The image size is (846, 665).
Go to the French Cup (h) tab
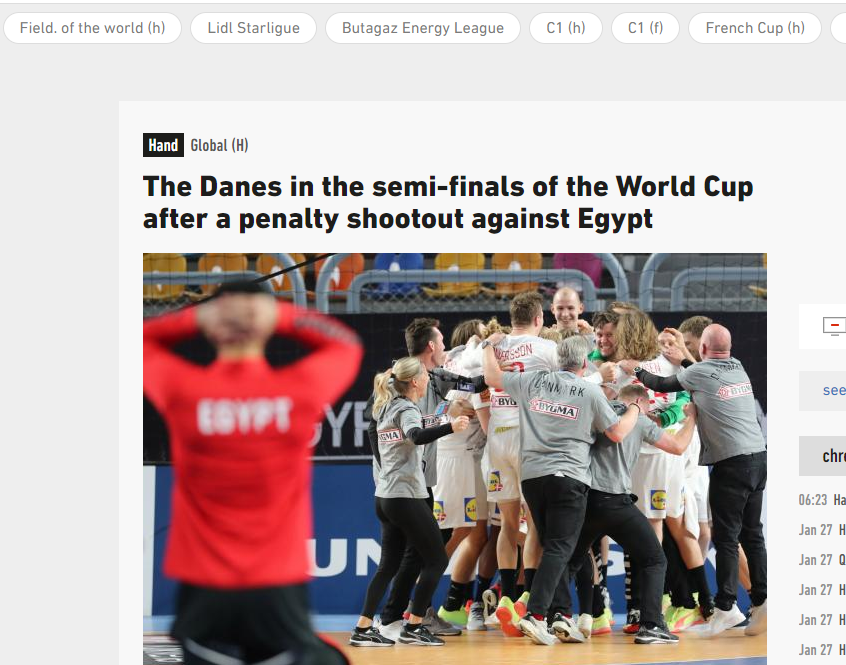tap(755, 28)
